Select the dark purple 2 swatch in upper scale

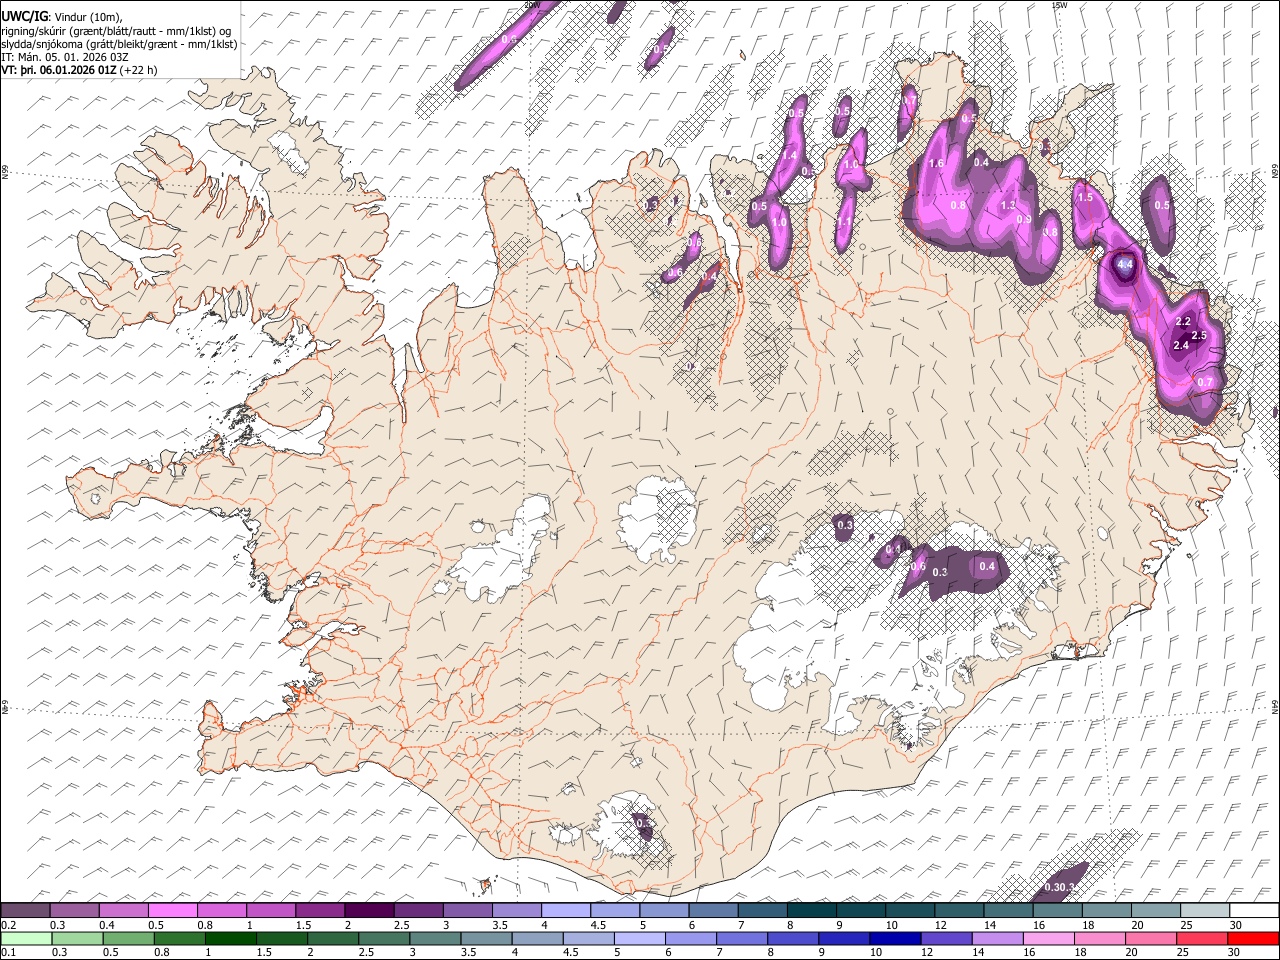point(369,911)
